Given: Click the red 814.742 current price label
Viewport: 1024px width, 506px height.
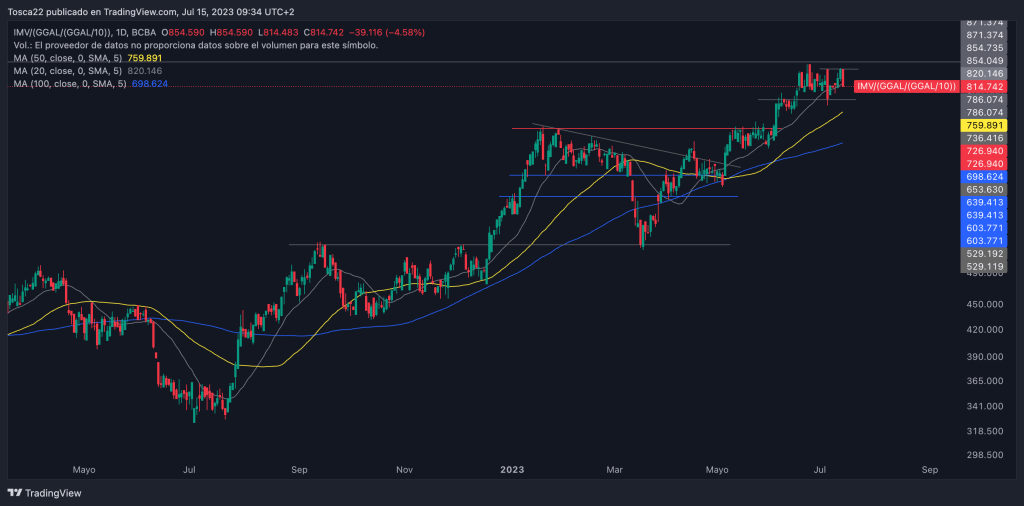Looking at the screenshot, I should point(985,87).
